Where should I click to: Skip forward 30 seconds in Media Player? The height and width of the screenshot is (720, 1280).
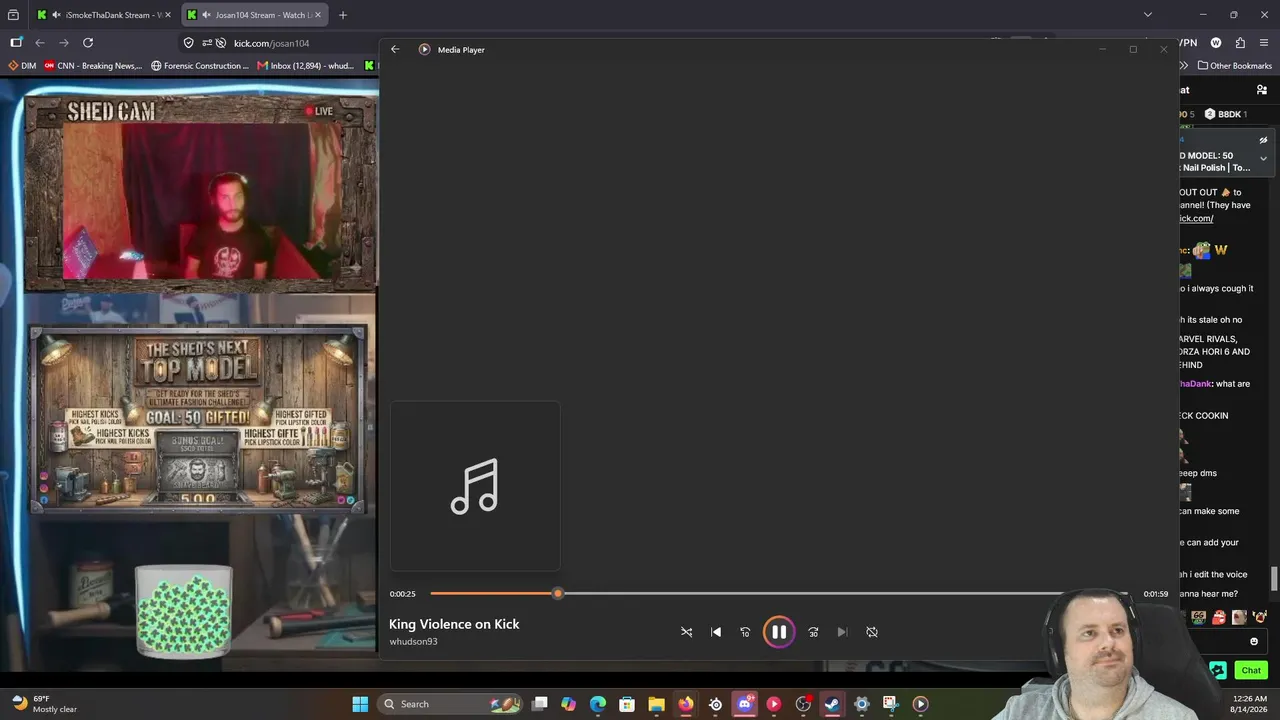[813, 632]
